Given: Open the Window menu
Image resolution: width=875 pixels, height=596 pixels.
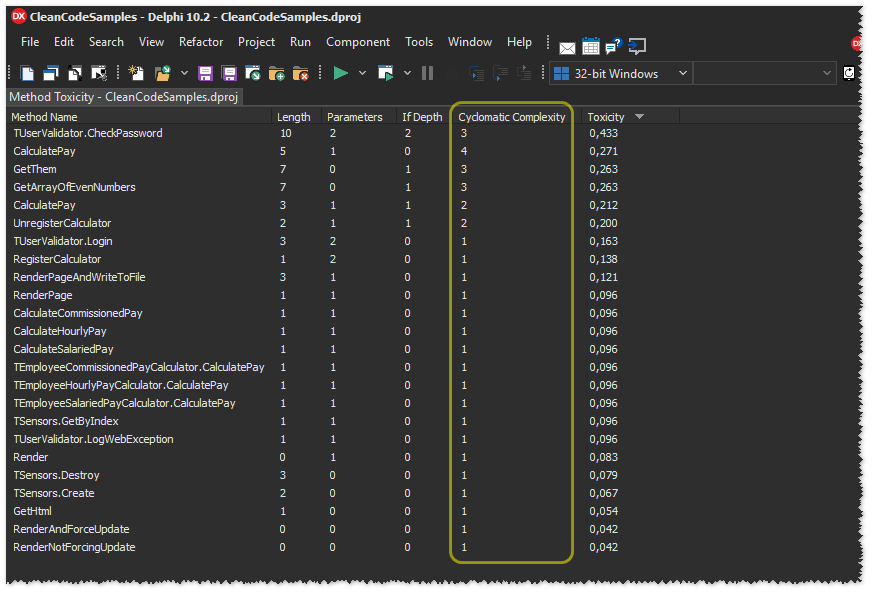Looking at the screenshot, I should click(470, 42).
